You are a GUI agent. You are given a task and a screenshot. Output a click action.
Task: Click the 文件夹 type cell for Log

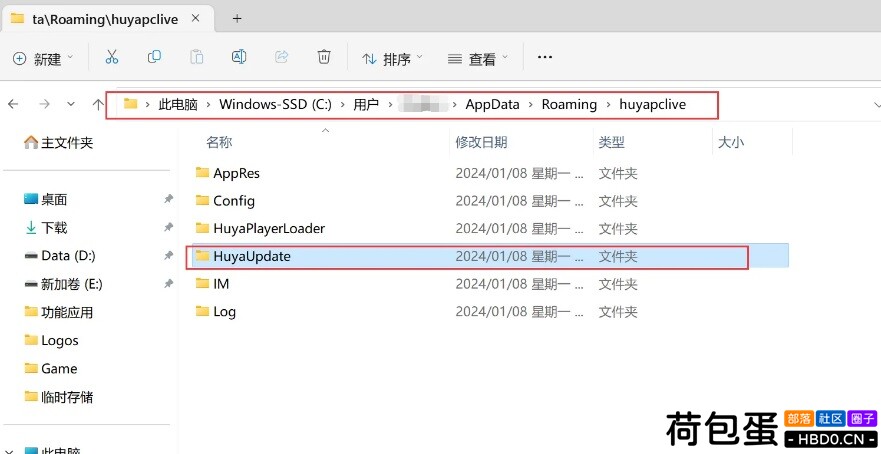click(618, 311)
